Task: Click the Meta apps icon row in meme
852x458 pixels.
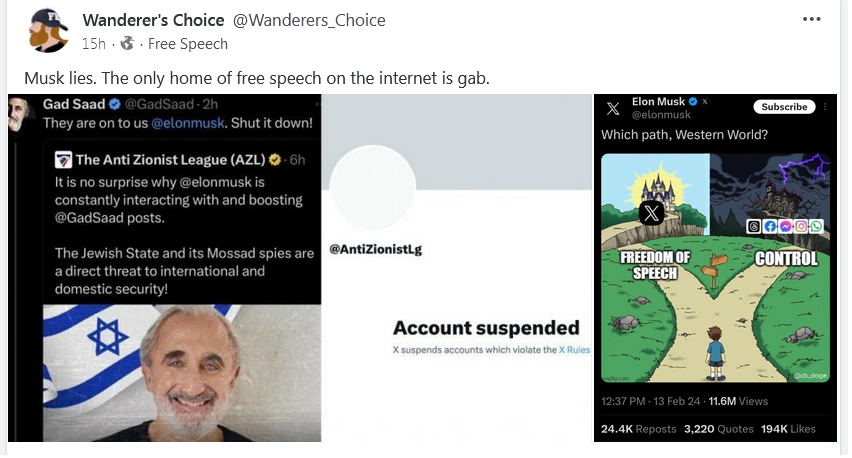Action: (x=785, y=226)
